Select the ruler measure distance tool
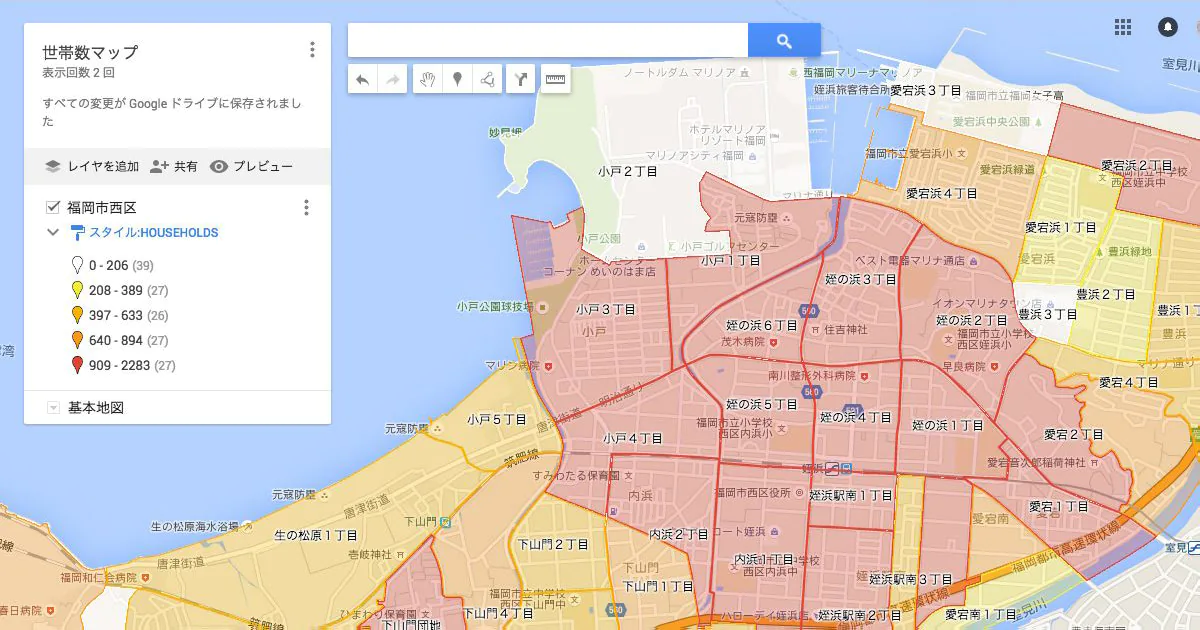The width and height of the screenshot is (1200, 630). [554, 79]
